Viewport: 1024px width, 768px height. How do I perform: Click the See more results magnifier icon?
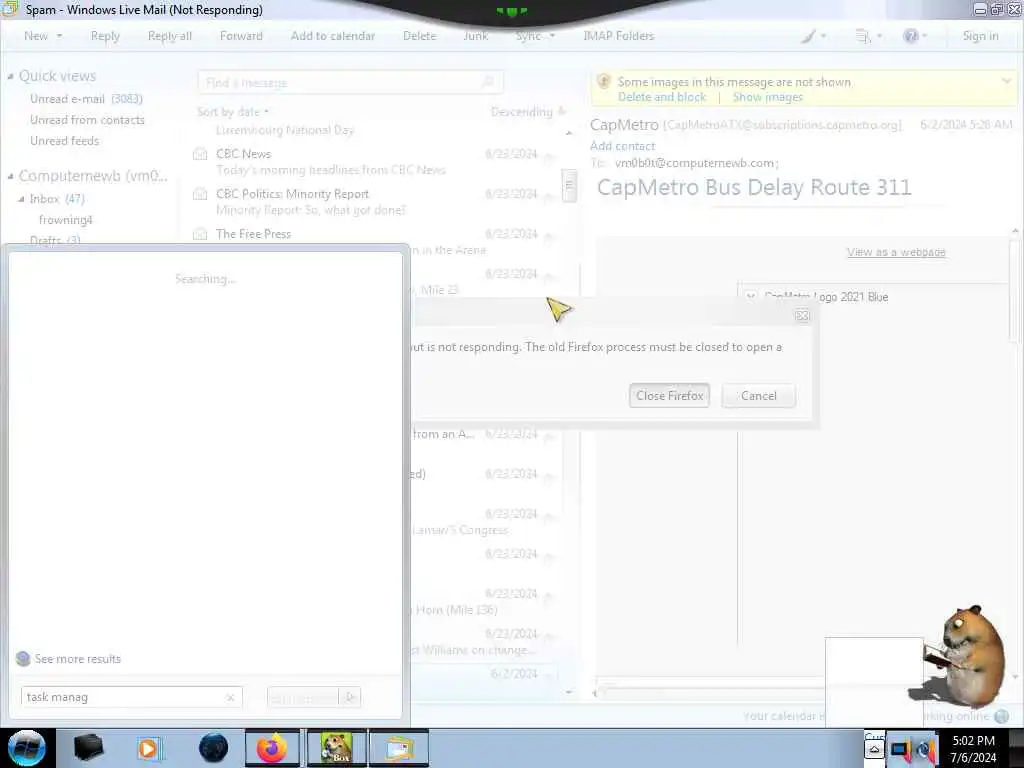click(23, 659)
